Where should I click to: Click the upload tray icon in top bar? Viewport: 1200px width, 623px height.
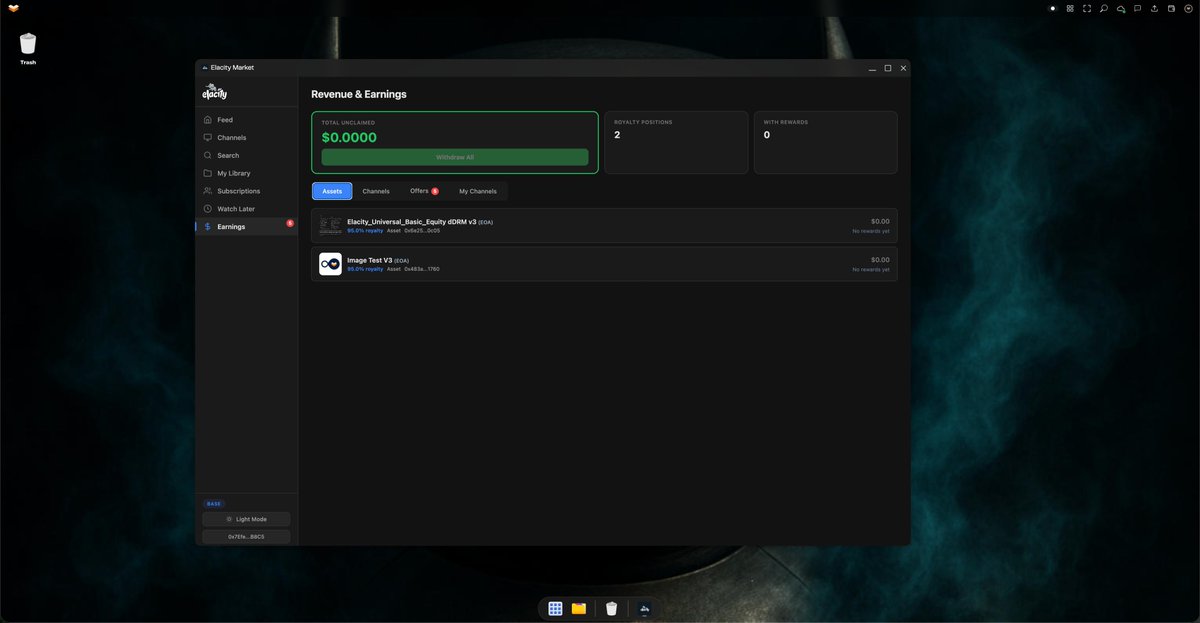click(x=1155, y=8)
